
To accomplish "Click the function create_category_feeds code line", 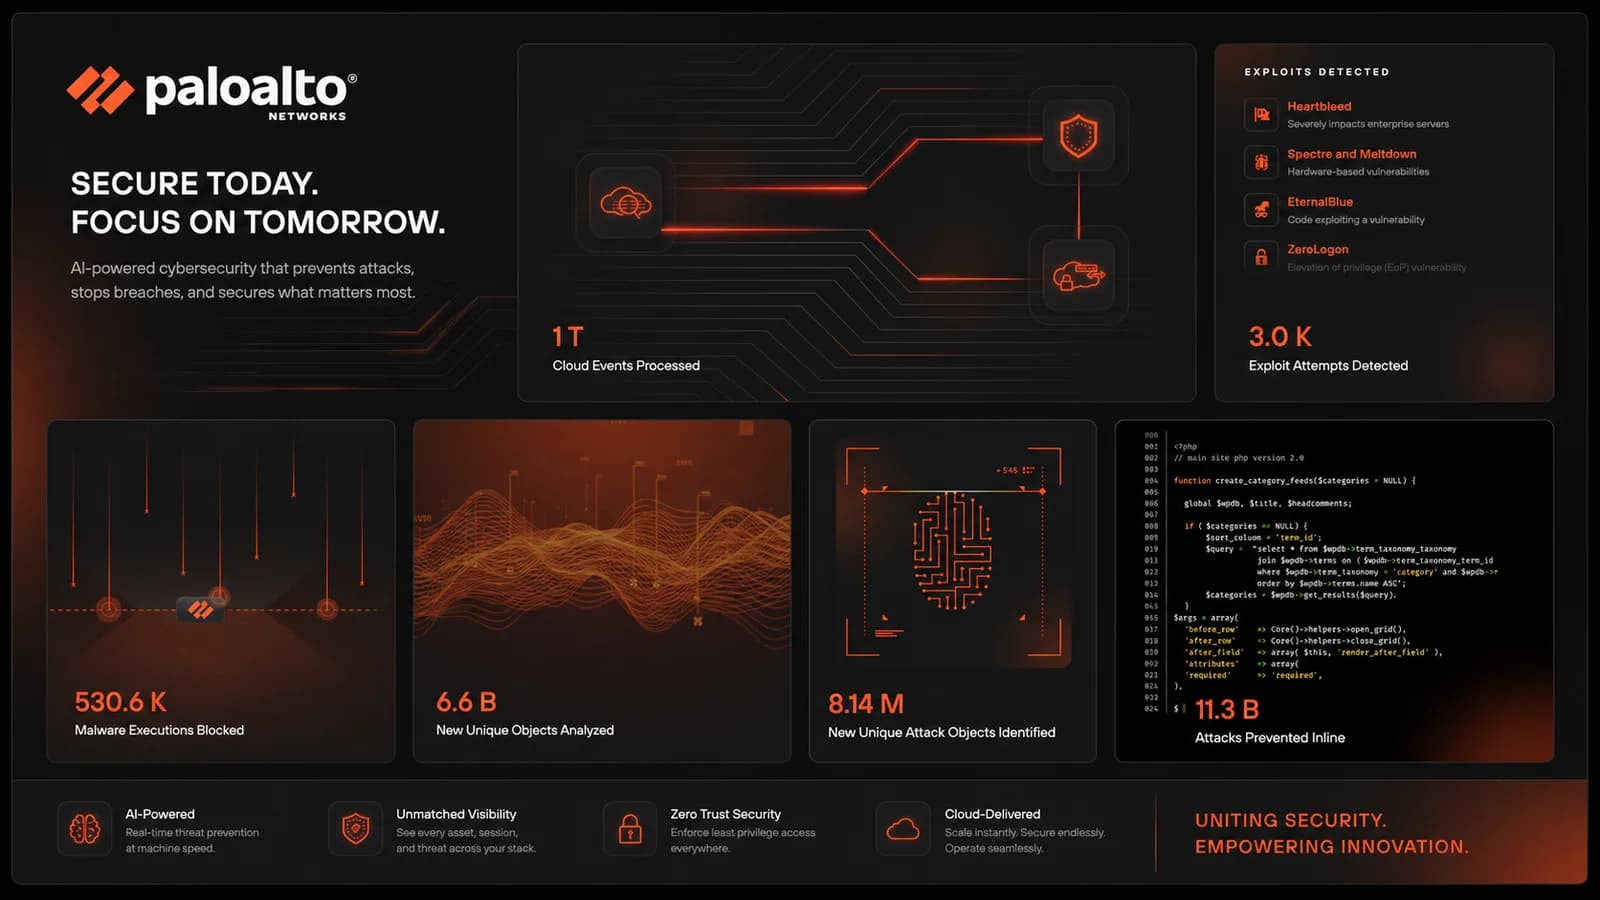I will (x=1295, y=481).
